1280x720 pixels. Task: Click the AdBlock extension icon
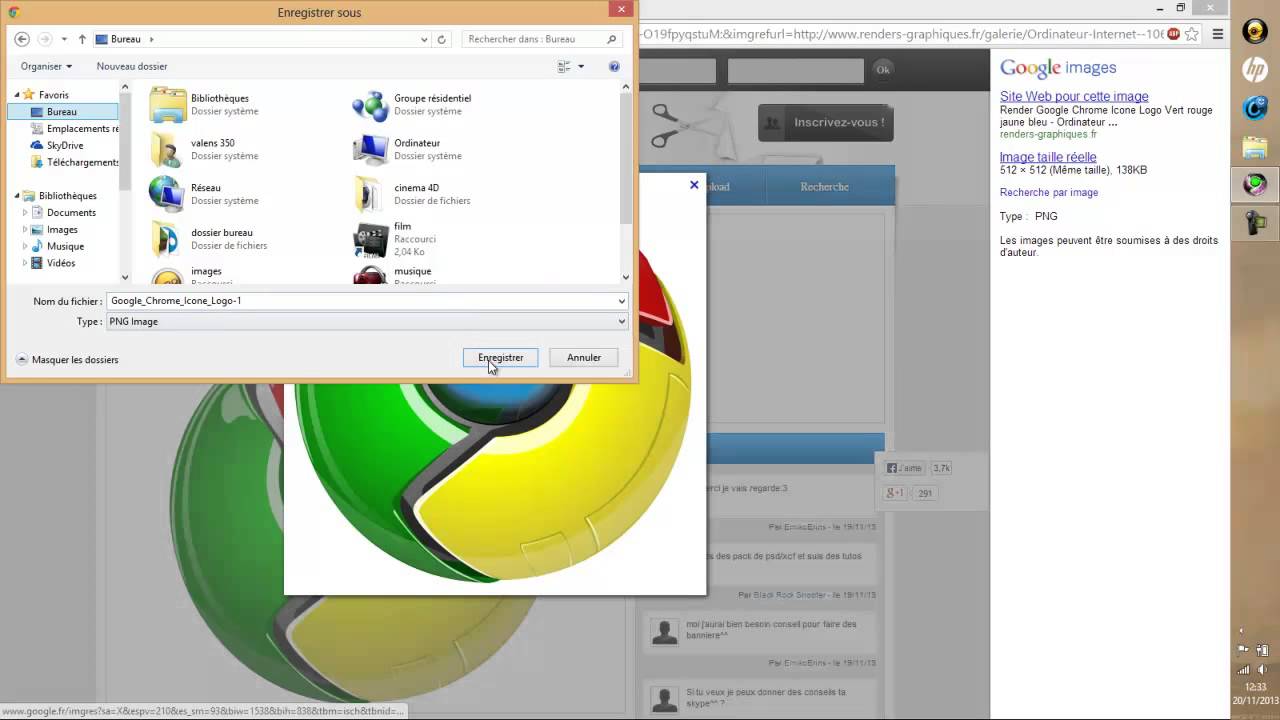pos(1173,33)
